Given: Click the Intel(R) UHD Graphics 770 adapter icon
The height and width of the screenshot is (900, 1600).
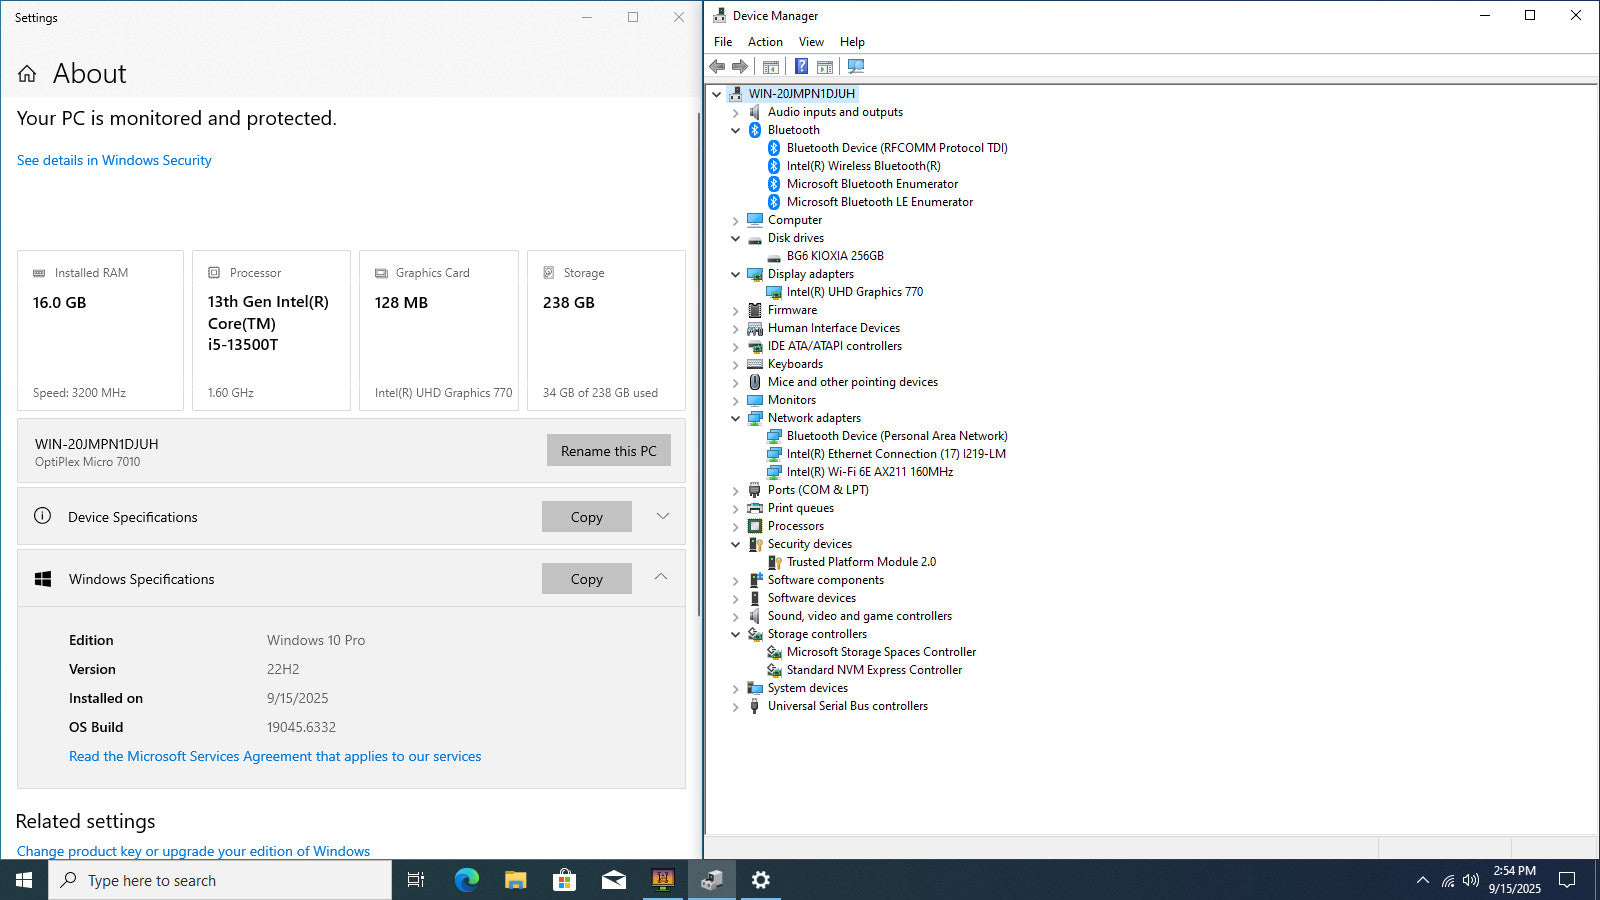Looking at the screenshot, I should 773,292.
